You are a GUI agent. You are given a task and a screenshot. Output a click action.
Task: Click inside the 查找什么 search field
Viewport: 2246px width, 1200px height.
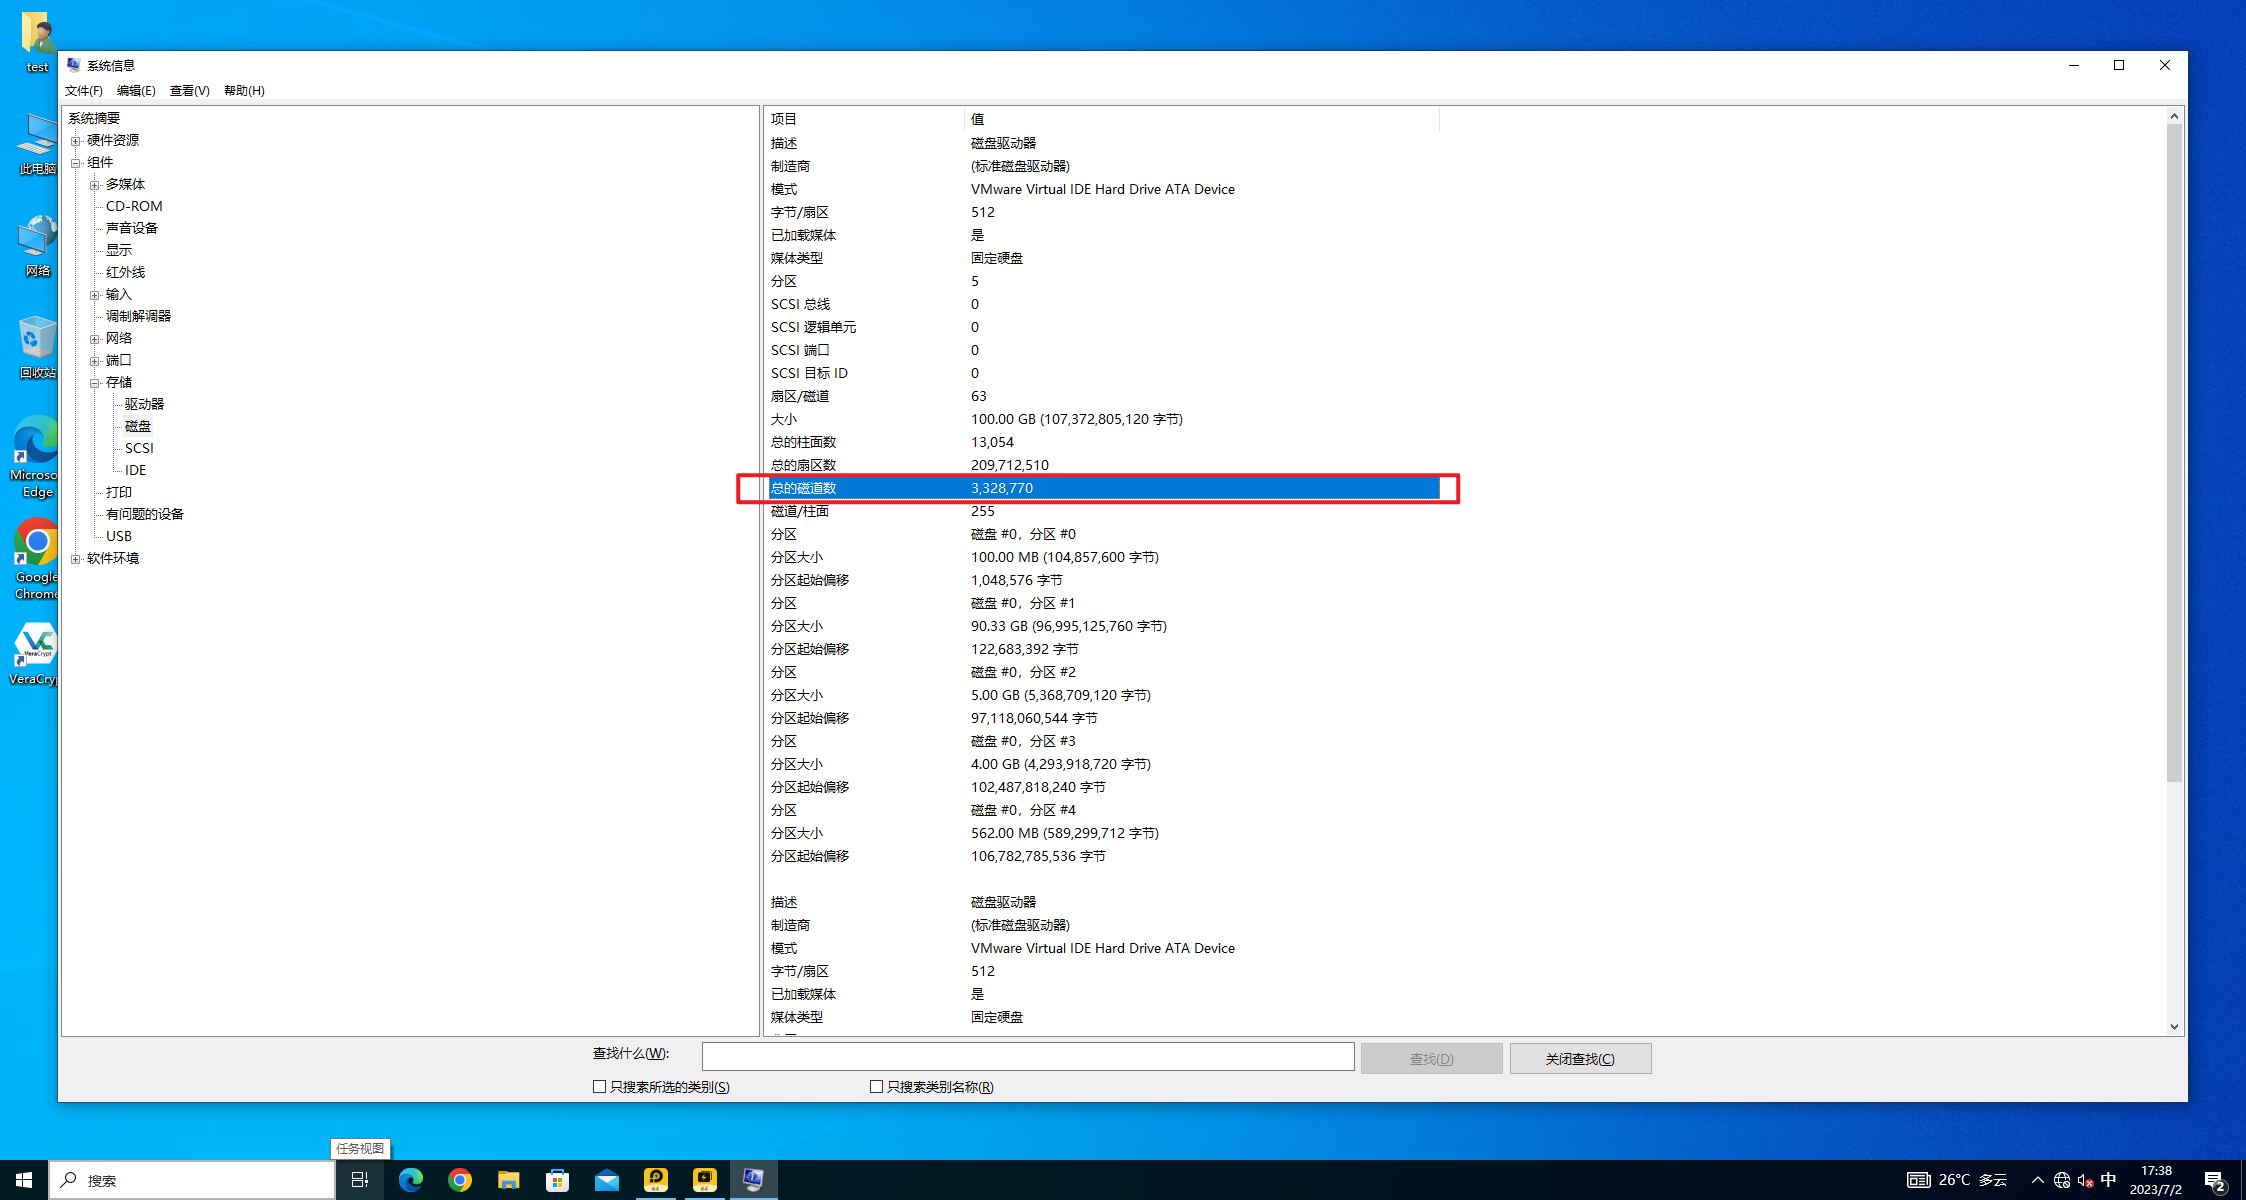1028,1056
